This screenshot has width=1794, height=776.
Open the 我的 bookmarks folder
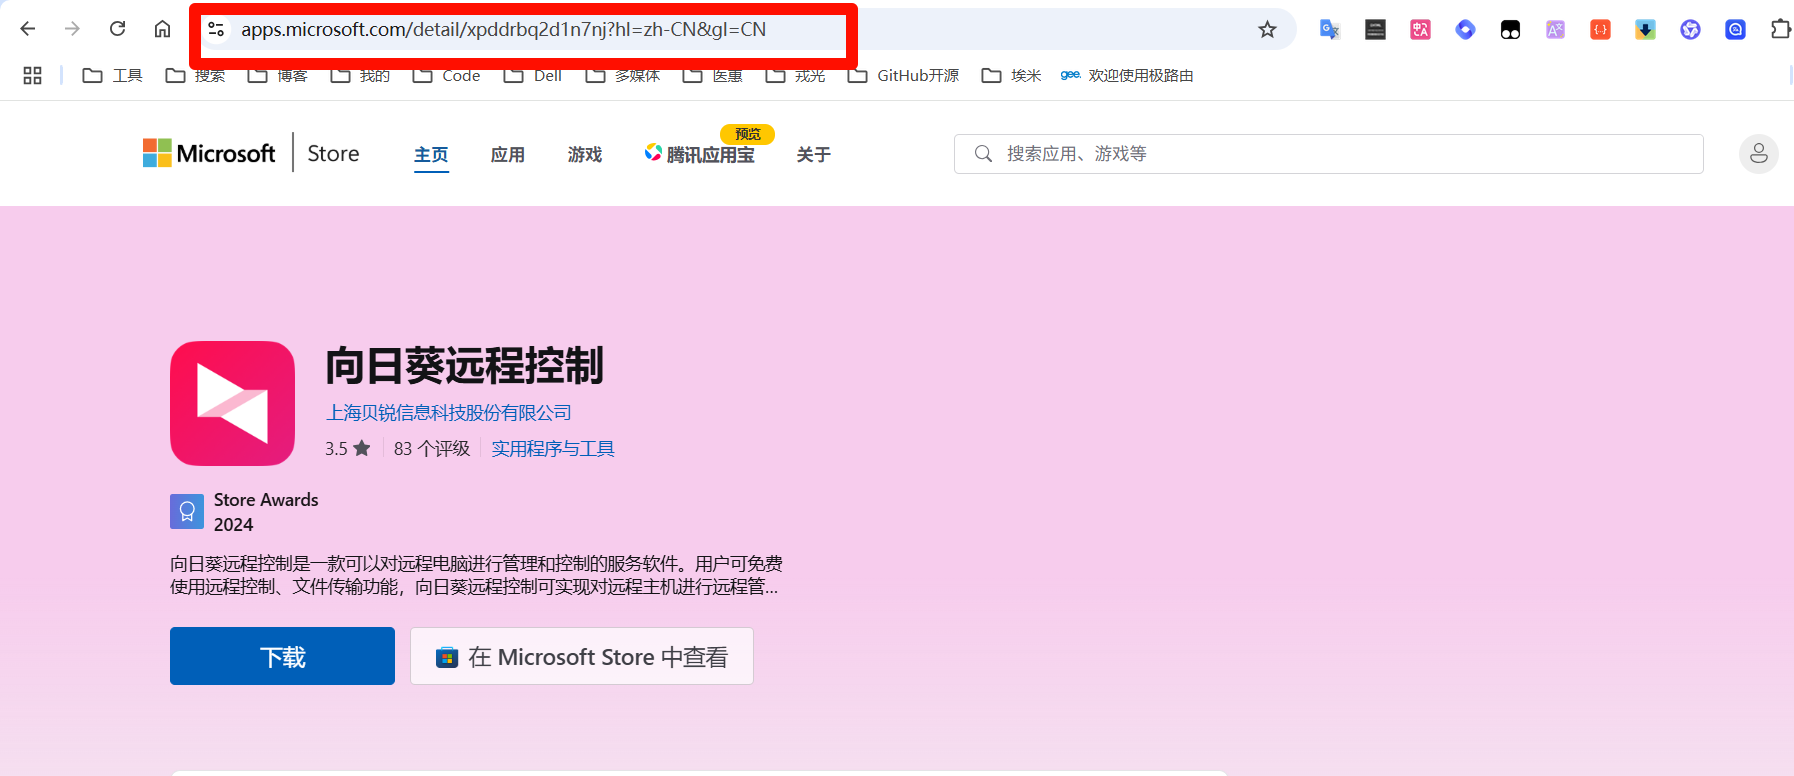click(x=360, y=75)
